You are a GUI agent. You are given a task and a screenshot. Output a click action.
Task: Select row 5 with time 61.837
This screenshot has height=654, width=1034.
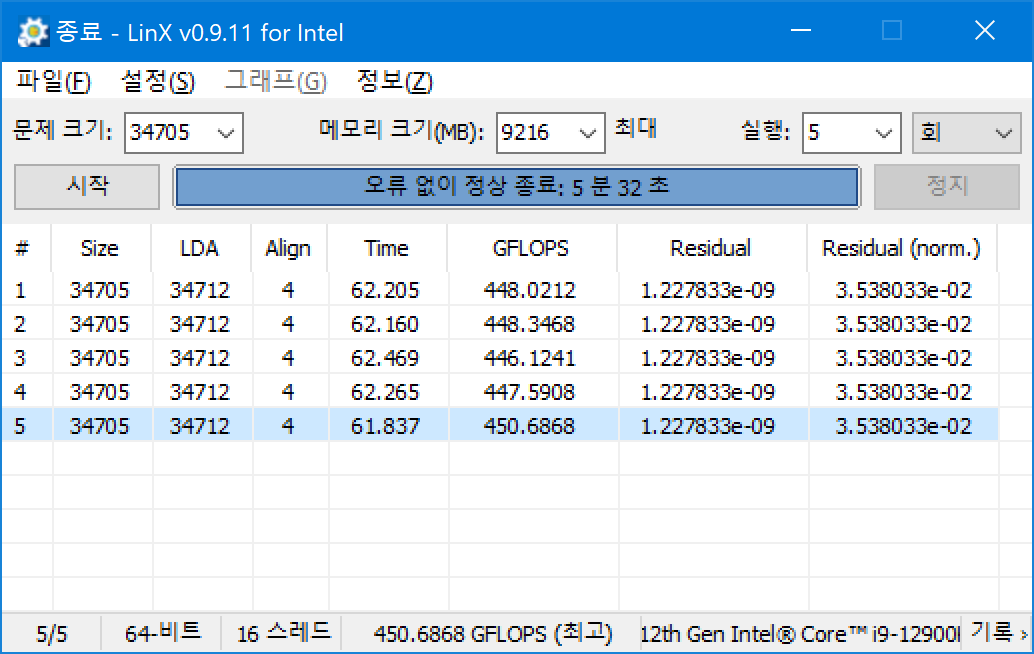point(500,426)
